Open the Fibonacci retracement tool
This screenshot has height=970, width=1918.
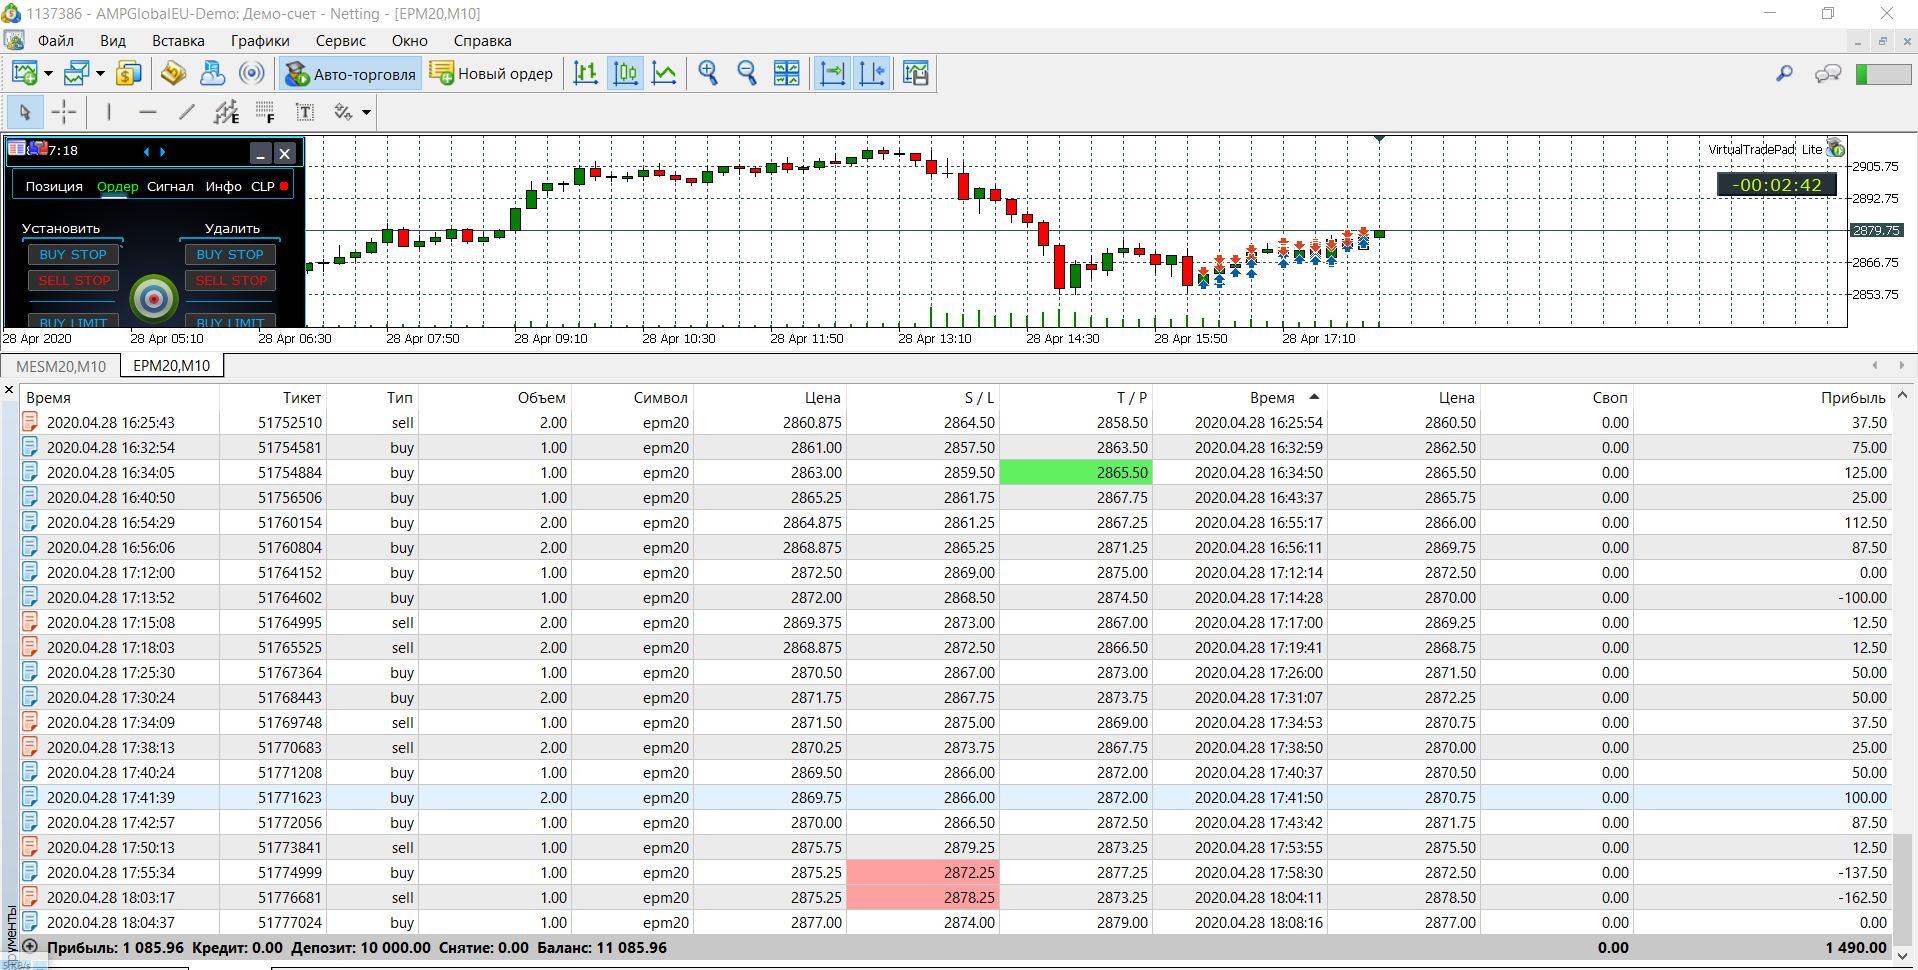(x=265, y=112)
